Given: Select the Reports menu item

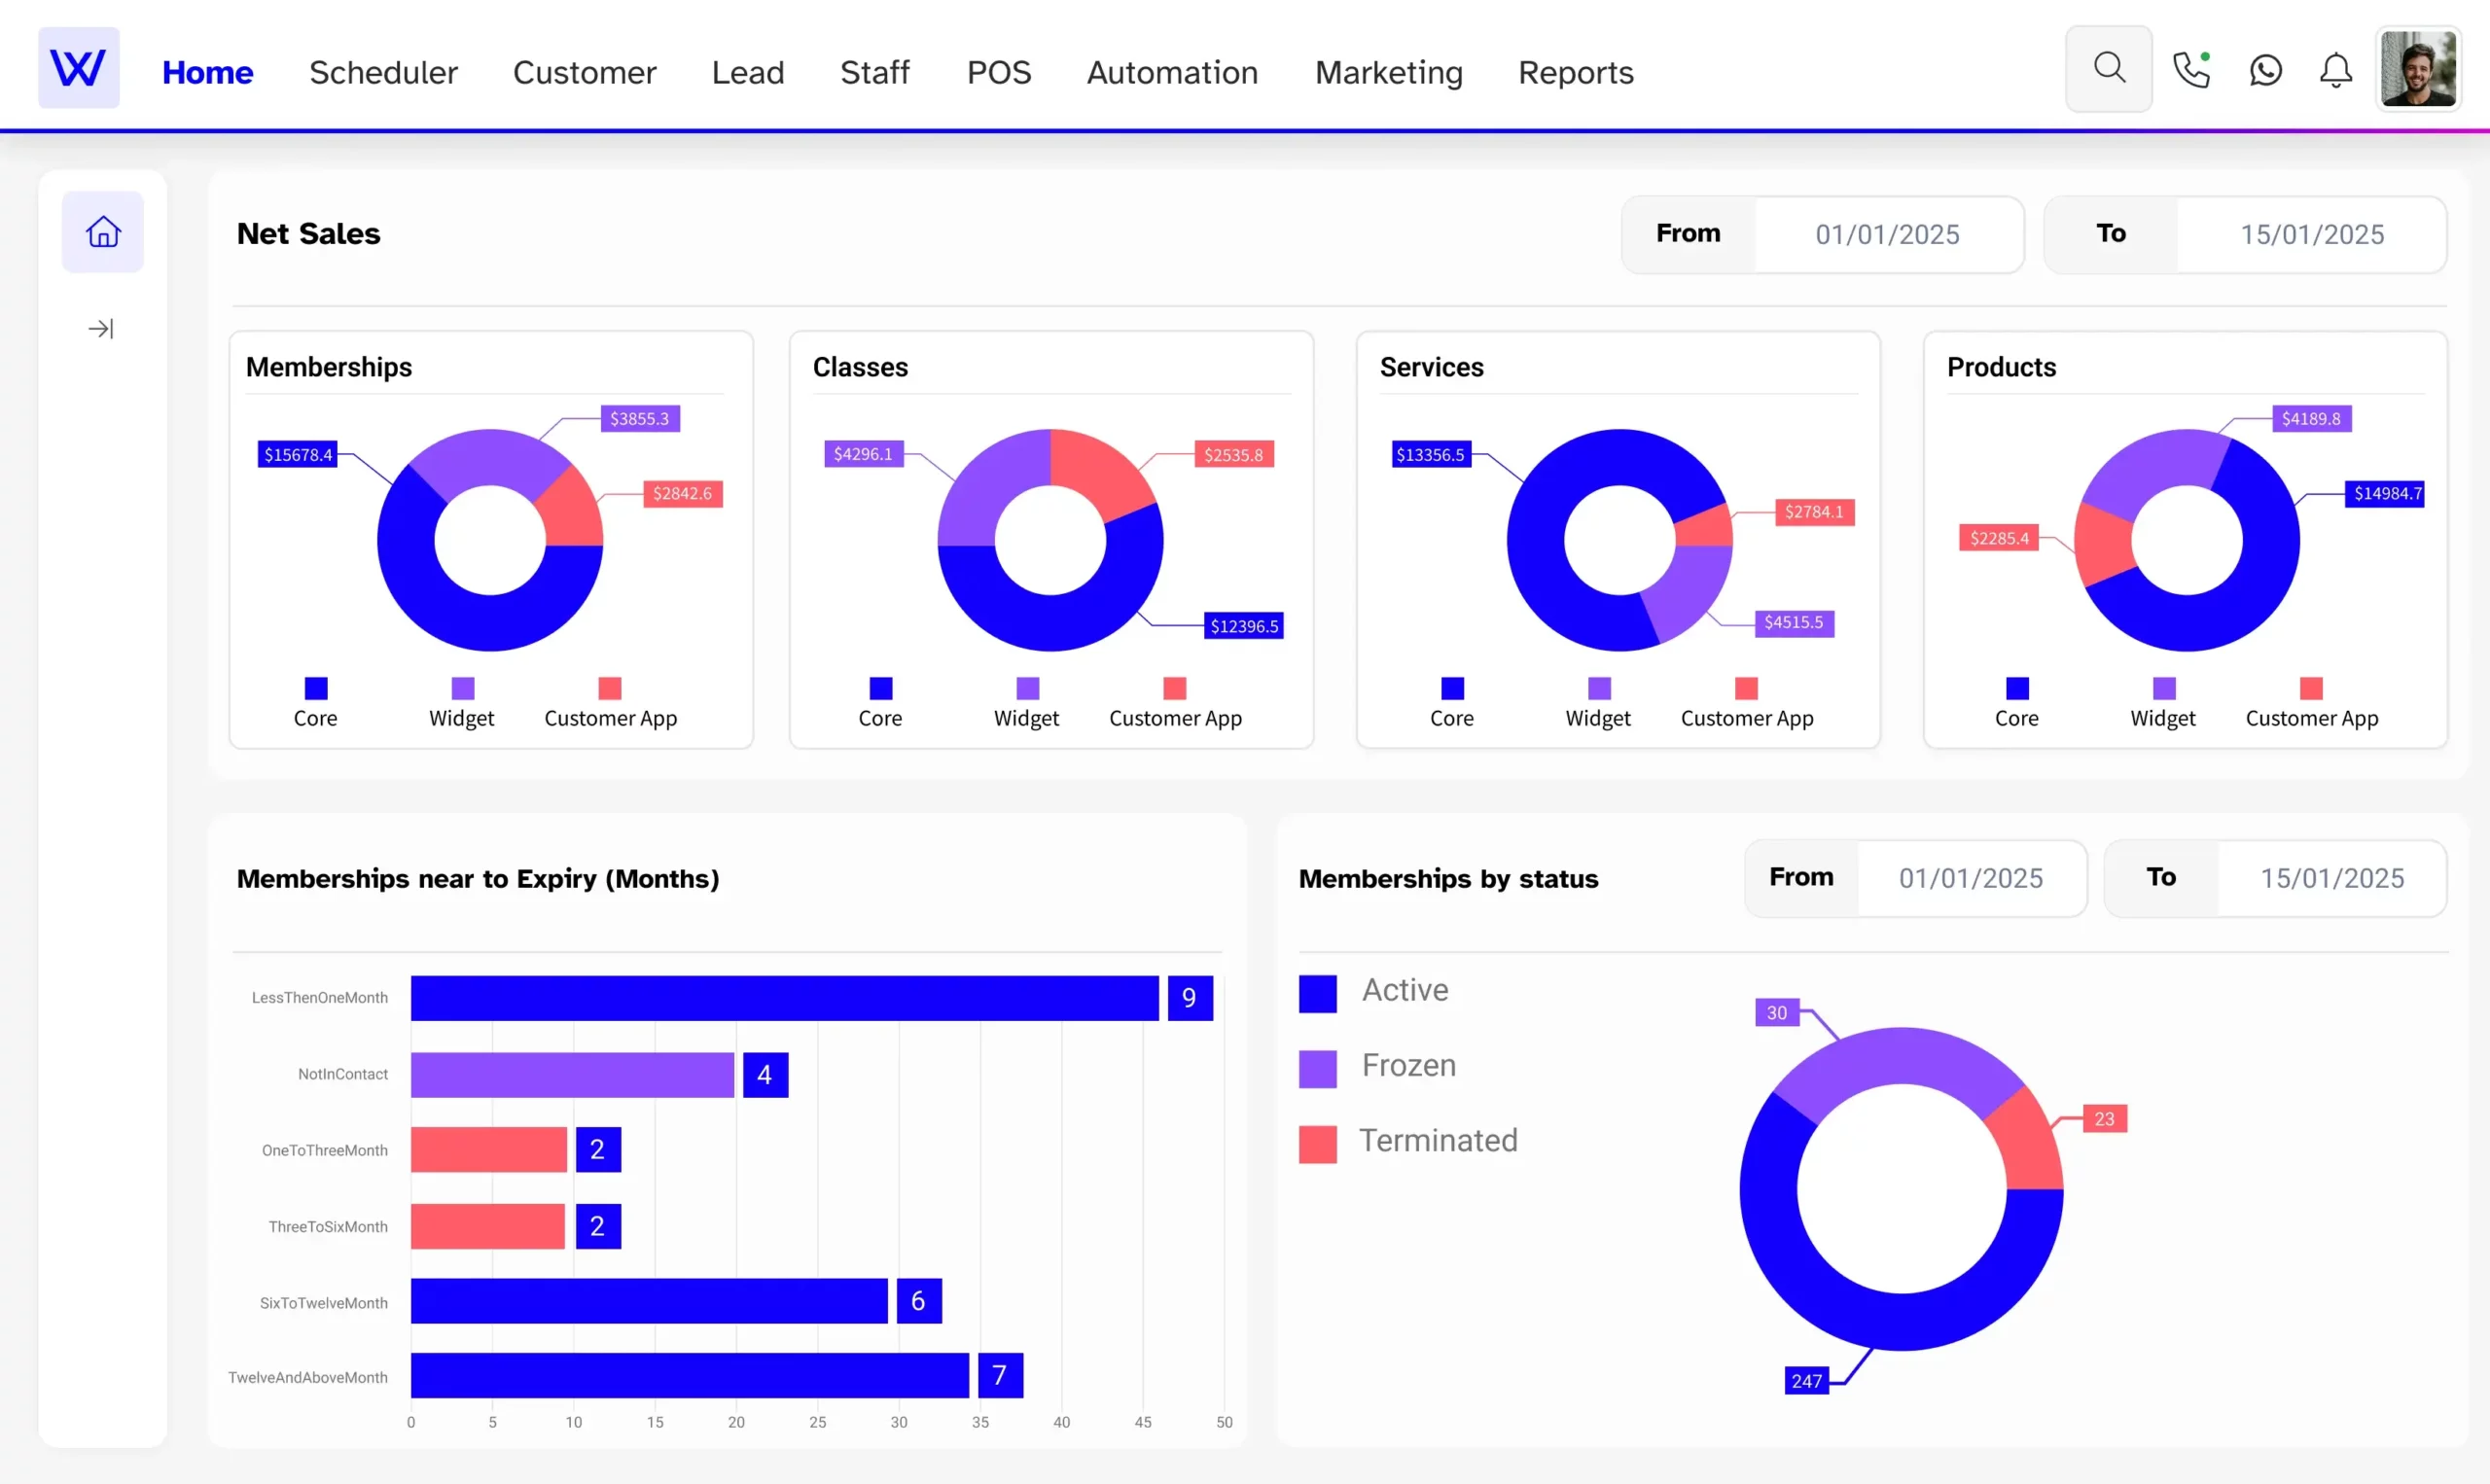Looking at the screenshot, I should point(1576,71).
